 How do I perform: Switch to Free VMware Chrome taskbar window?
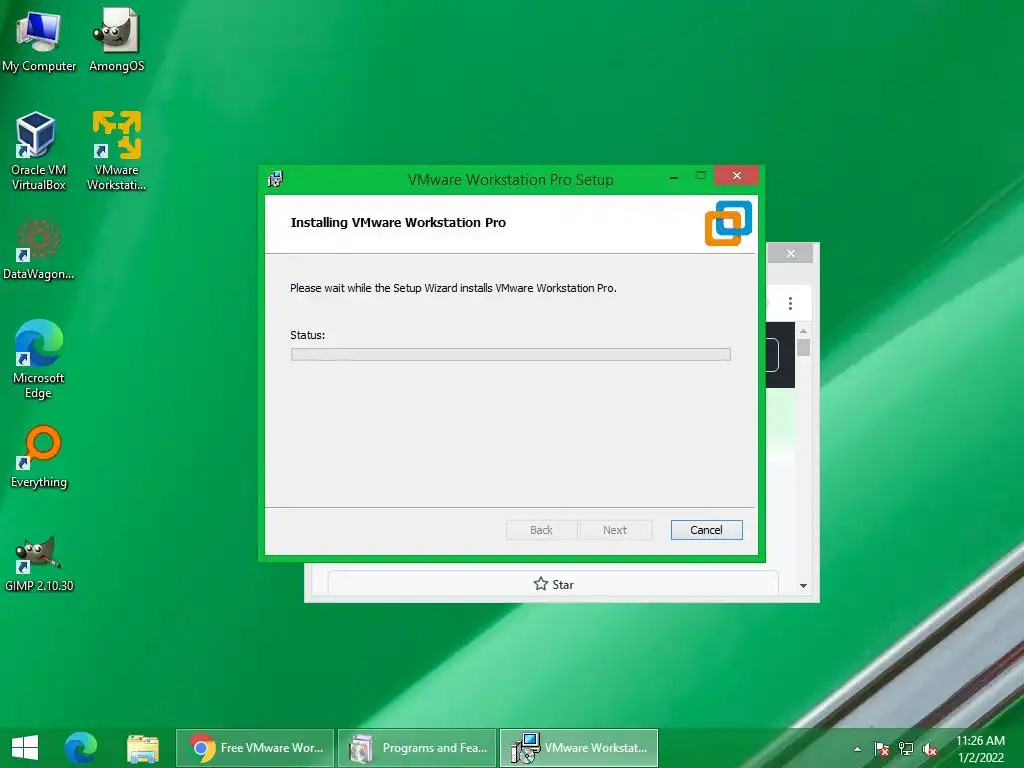coord(255,748)
